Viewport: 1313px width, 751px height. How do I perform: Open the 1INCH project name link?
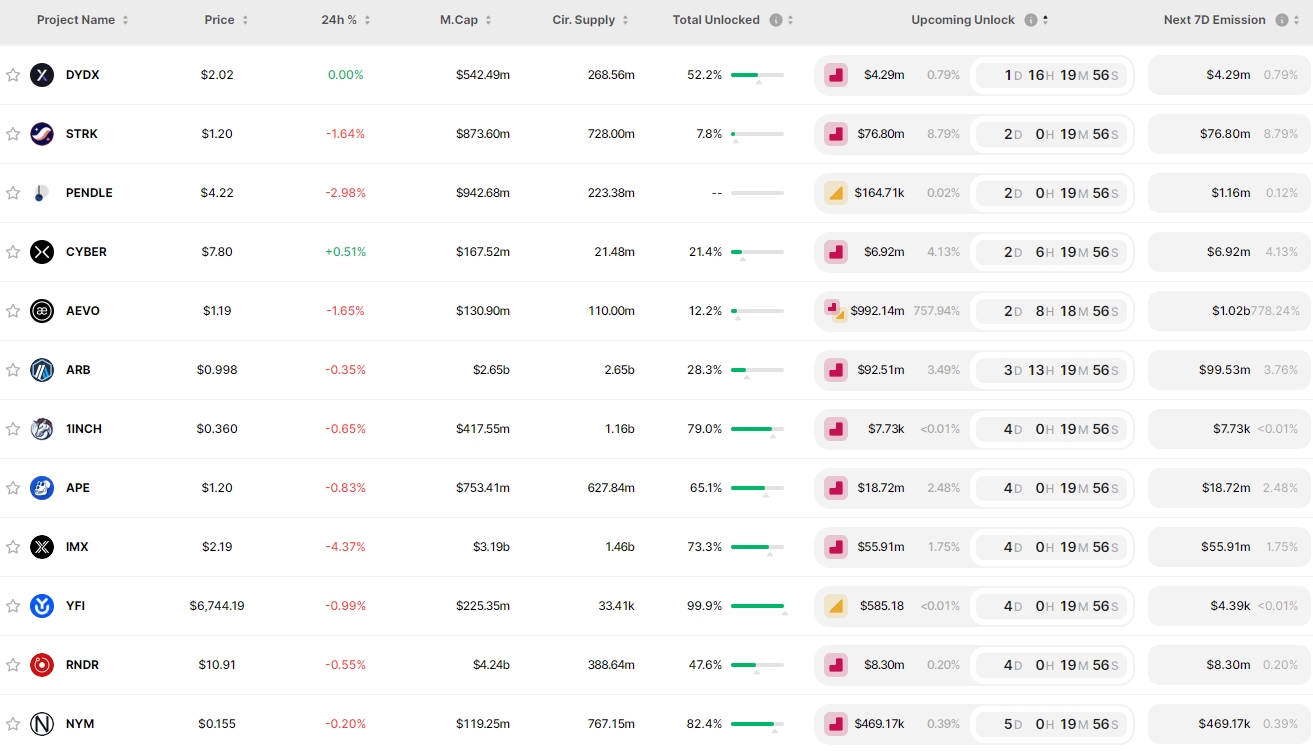click(84, 429)
